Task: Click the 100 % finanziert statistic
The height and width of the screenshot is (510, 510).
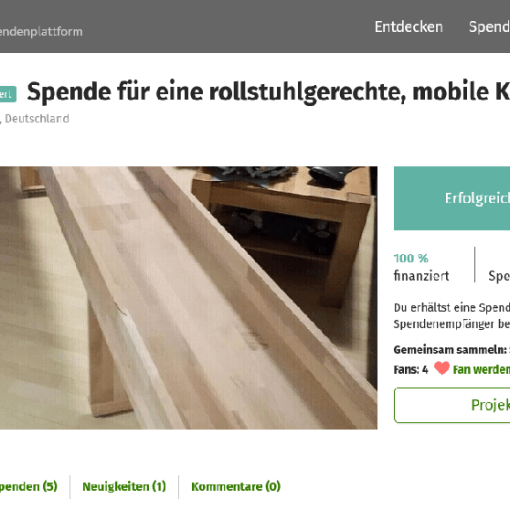Action: pos(421,267)
